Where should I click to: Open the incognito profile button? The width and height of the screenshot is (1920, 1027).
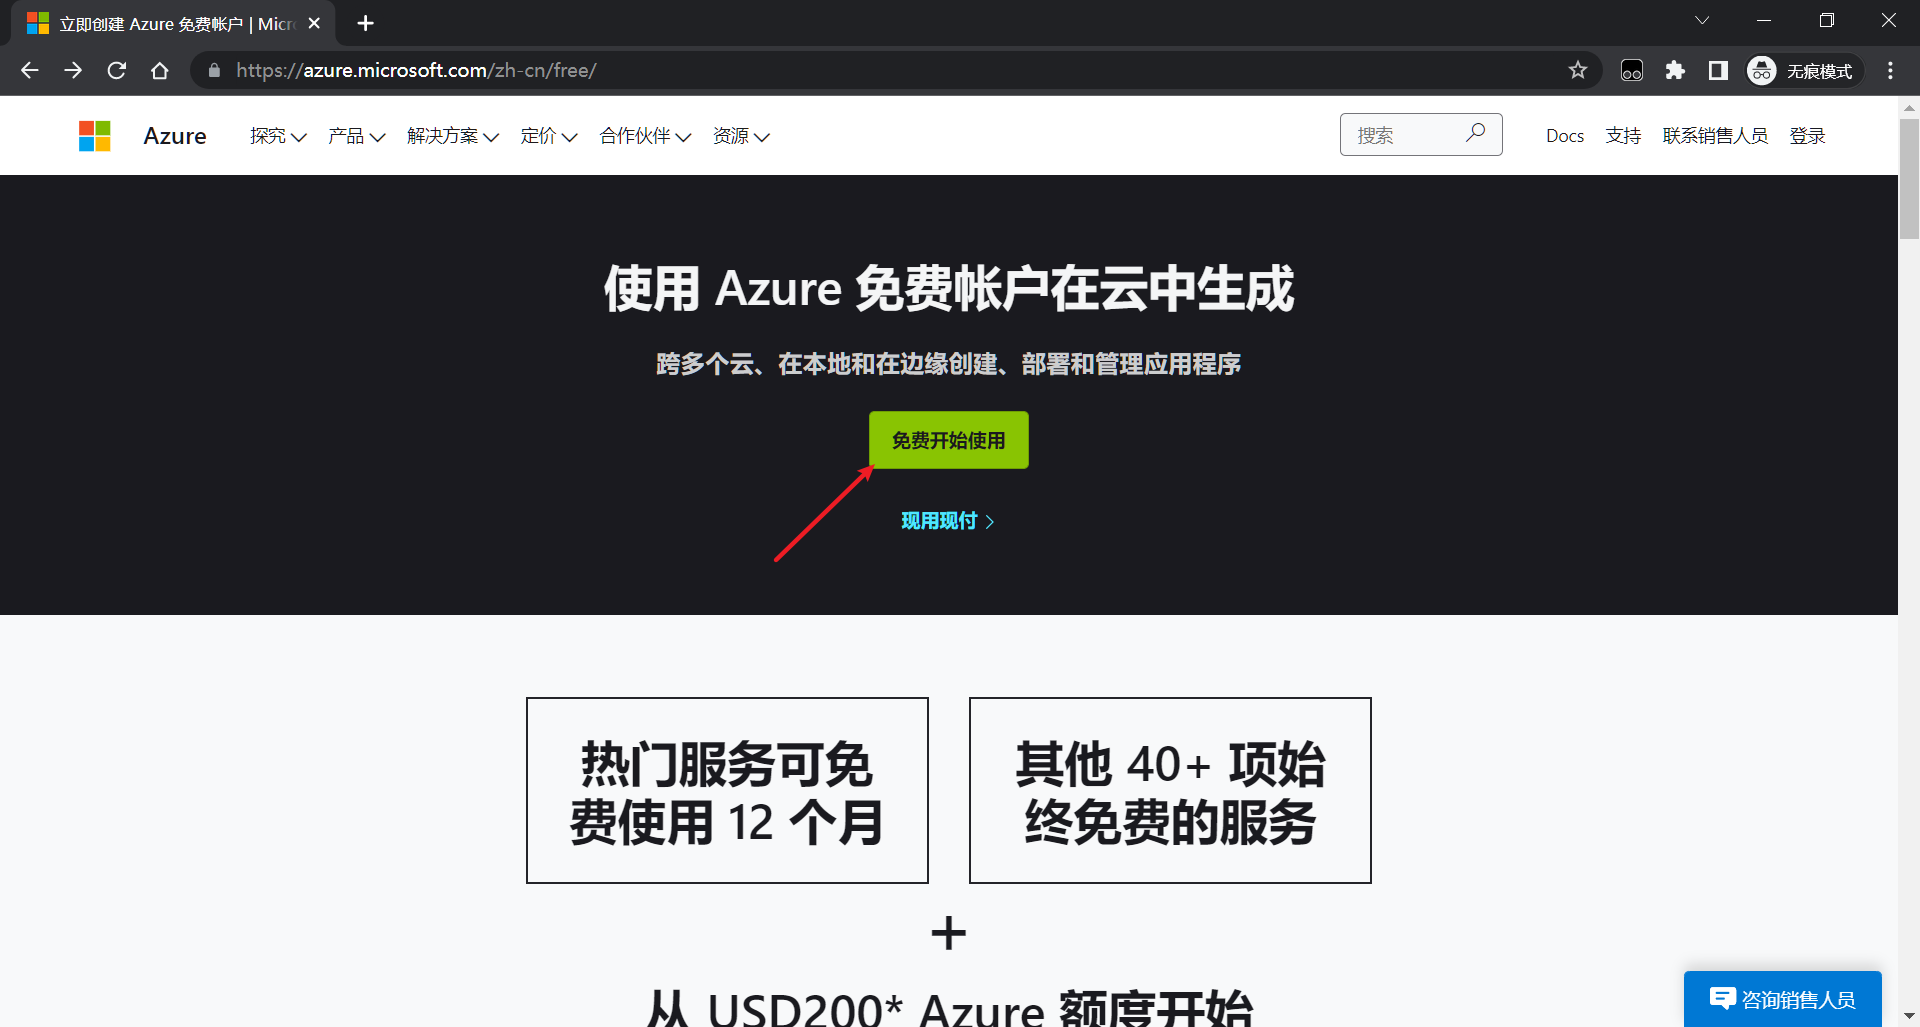coord(1805,70)
